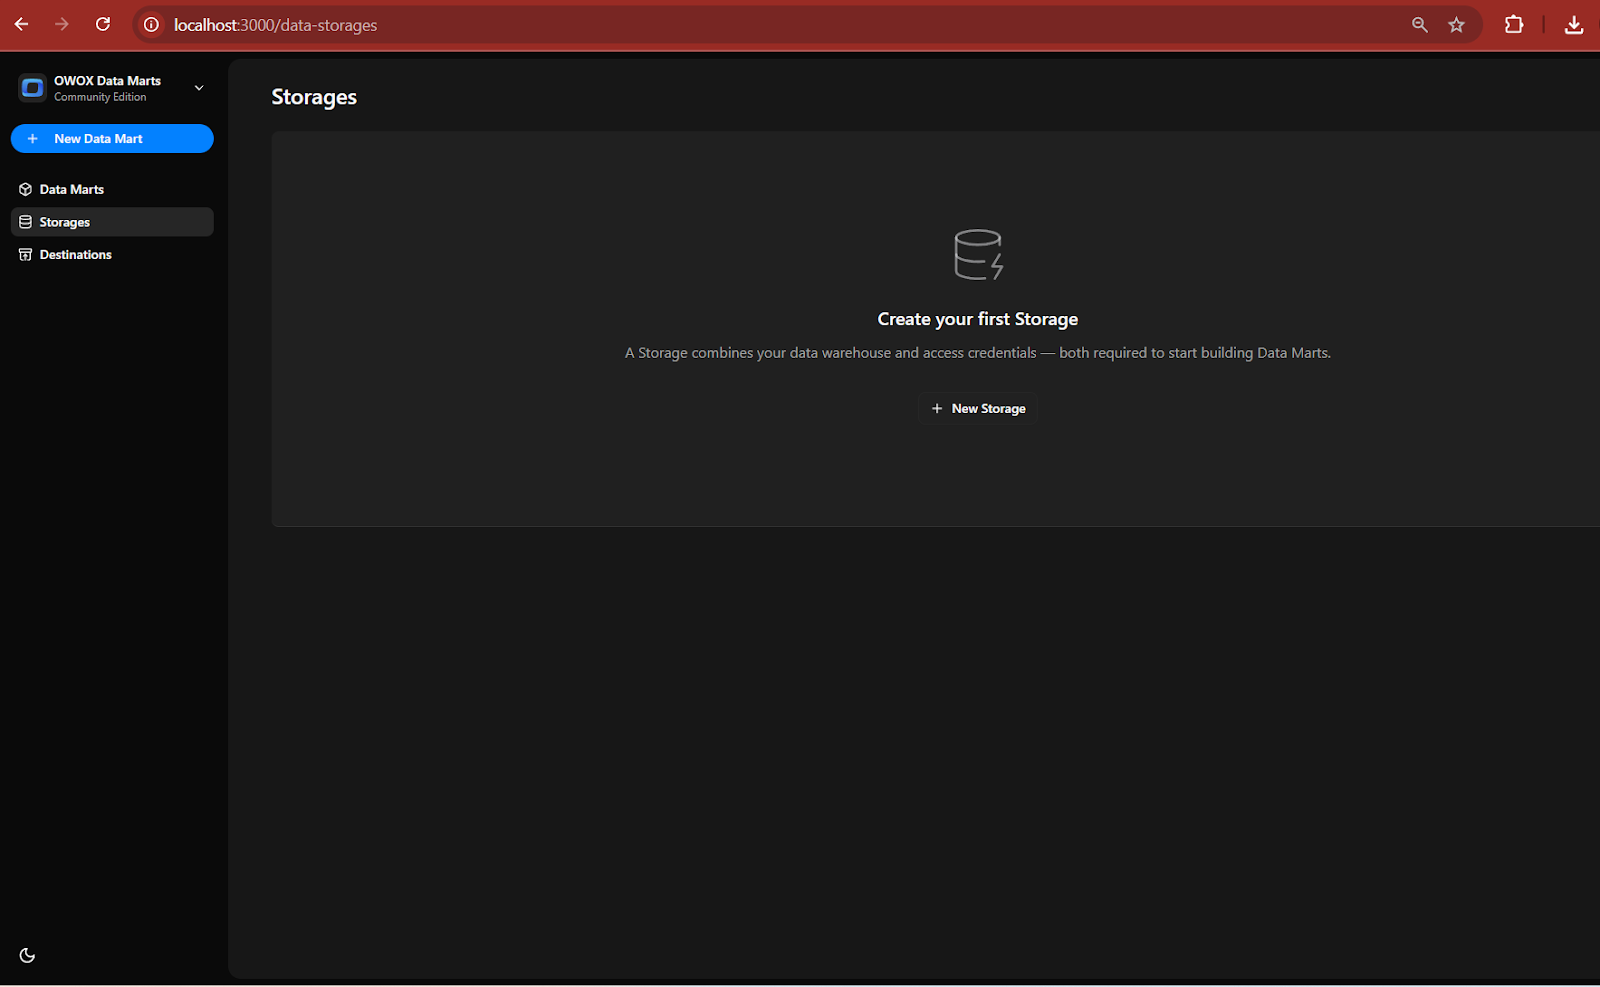This screenshot has height=987, width=1600.
Task: Click the OWOX Data Marts logo icon
Action: click(32, 88)
